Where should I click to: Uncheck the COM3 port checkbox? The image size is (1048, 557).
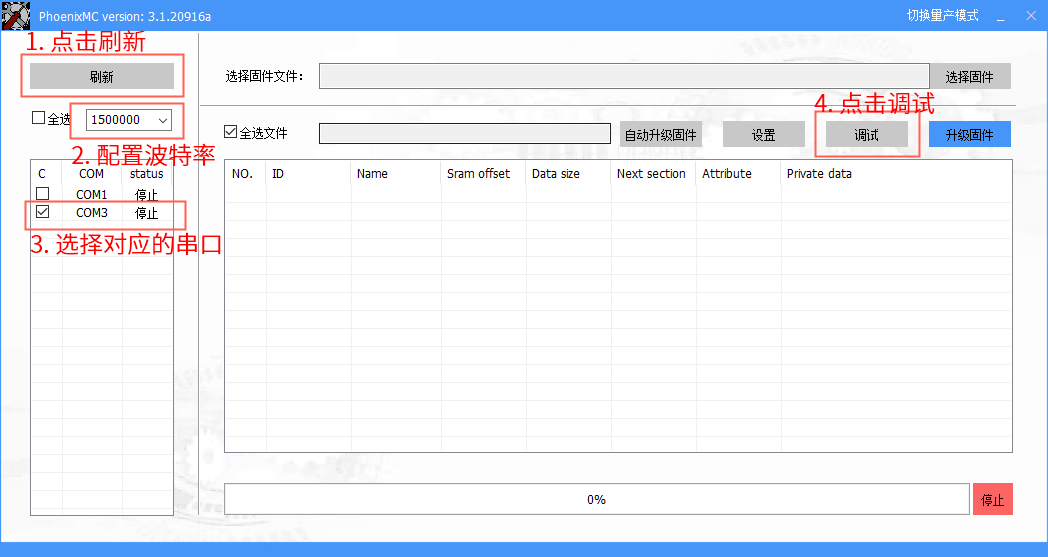click(x=42, y=212)
